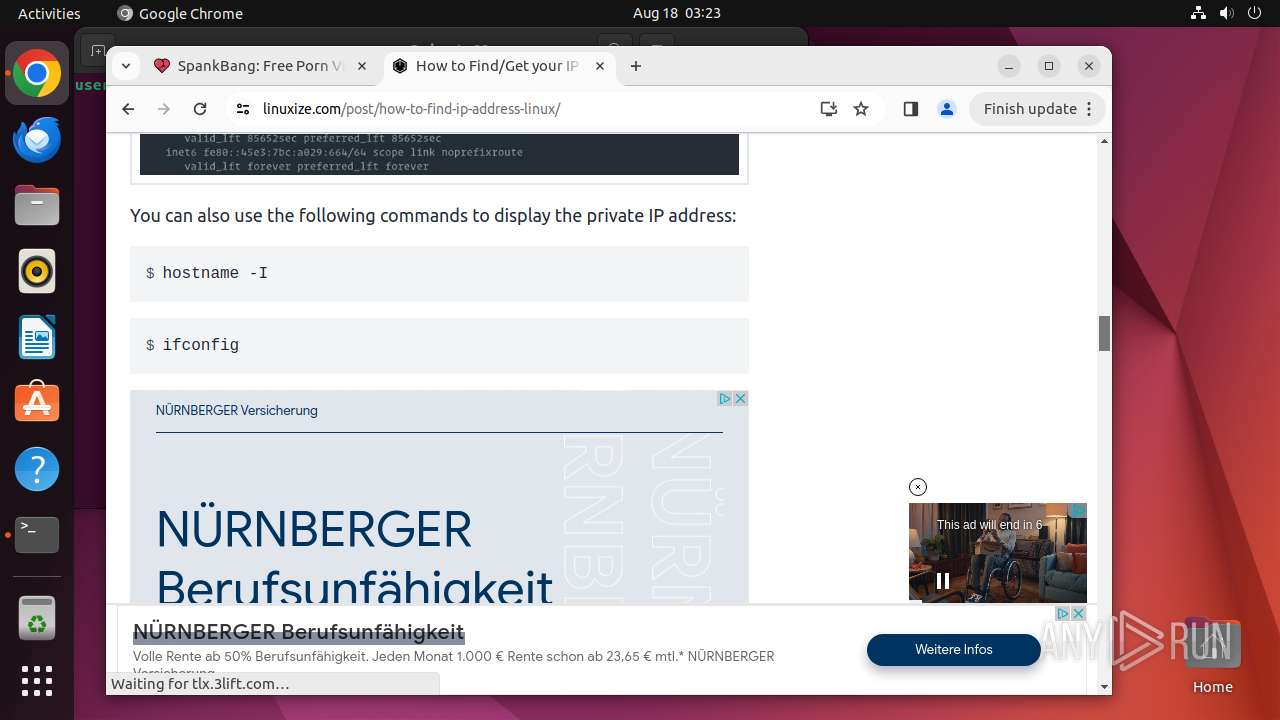Open power menu icon in the system tray
Screen dimensions: 1280x720
coord(1254,13)
